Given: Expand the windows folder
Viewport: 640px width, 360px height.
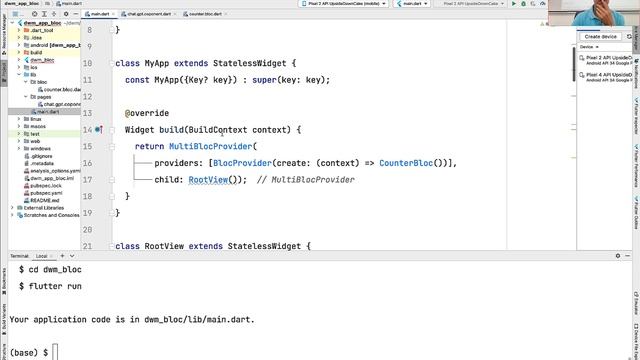Looking at the screenshot, I should [x=19, y=149].
